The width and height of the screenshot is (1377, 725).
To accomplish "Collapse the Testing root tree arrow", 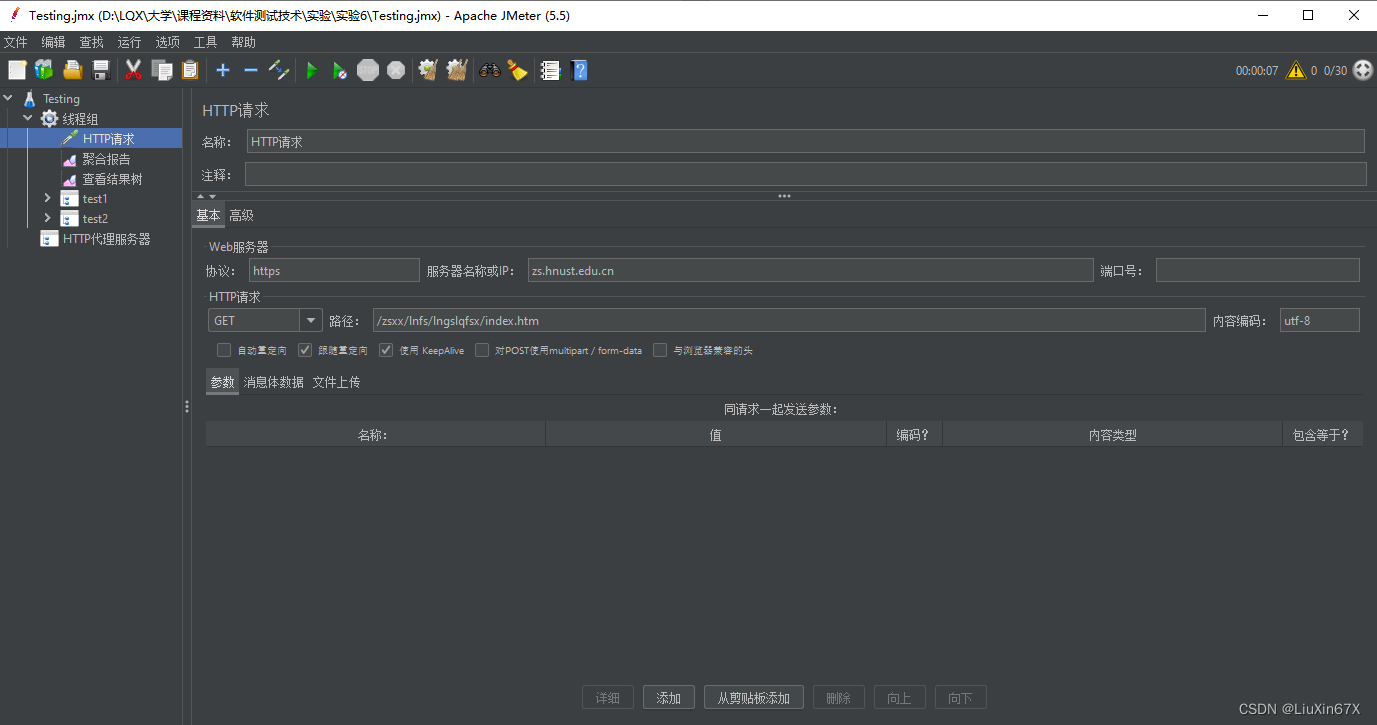I will click(x=9, y=98).
